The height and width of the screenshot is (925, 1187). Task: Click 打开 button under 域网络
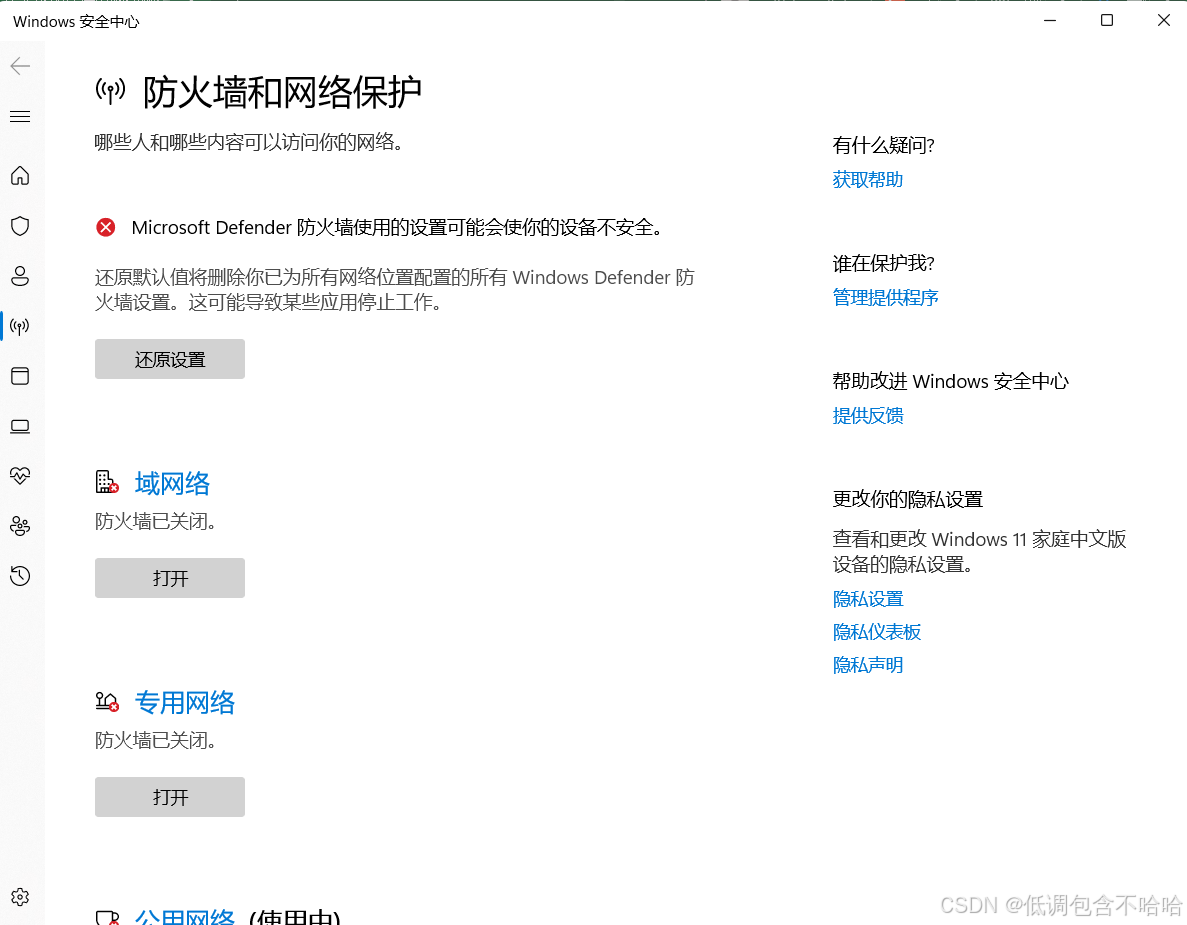click(x=170, y=578)
